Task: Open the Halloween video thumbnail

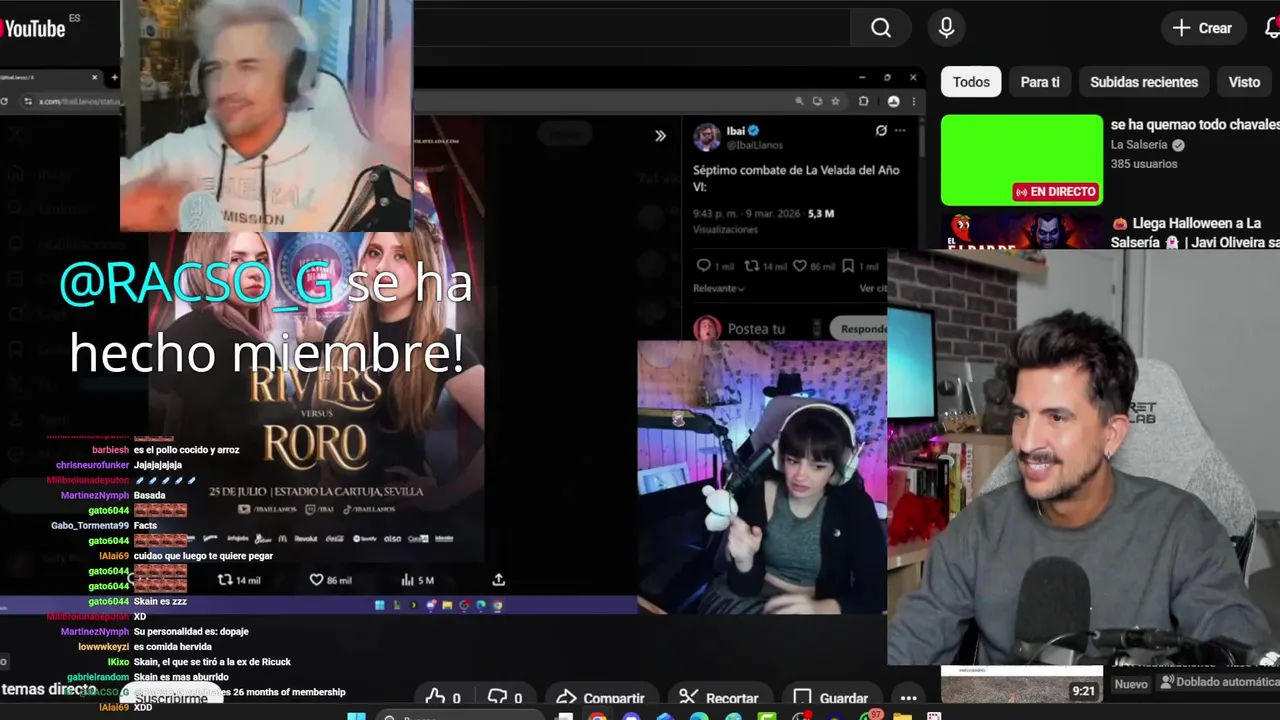Action: (x=1022, y=232)
